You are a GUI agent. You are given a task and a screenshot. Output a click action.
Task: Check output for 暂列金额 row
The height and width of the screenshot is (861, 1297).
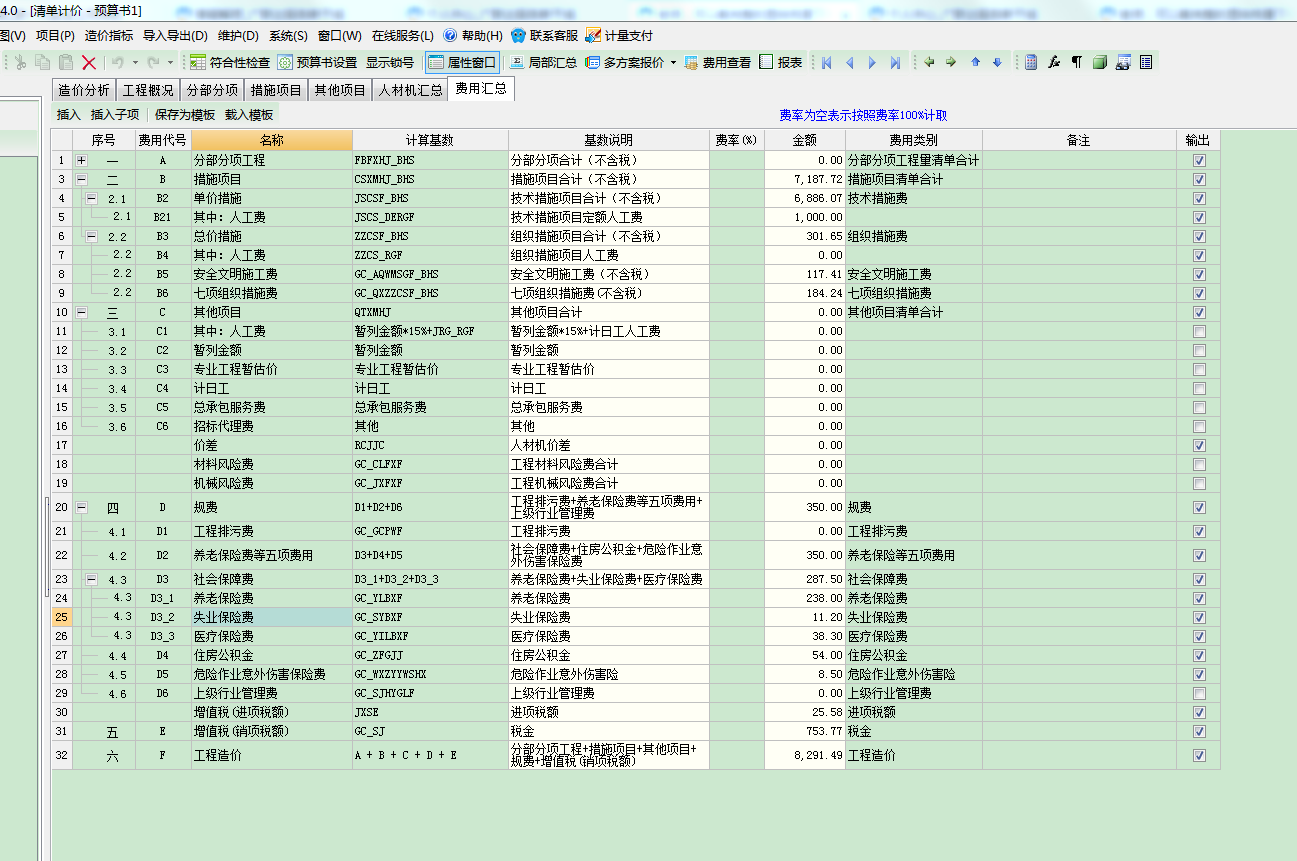pos(1199,350)
